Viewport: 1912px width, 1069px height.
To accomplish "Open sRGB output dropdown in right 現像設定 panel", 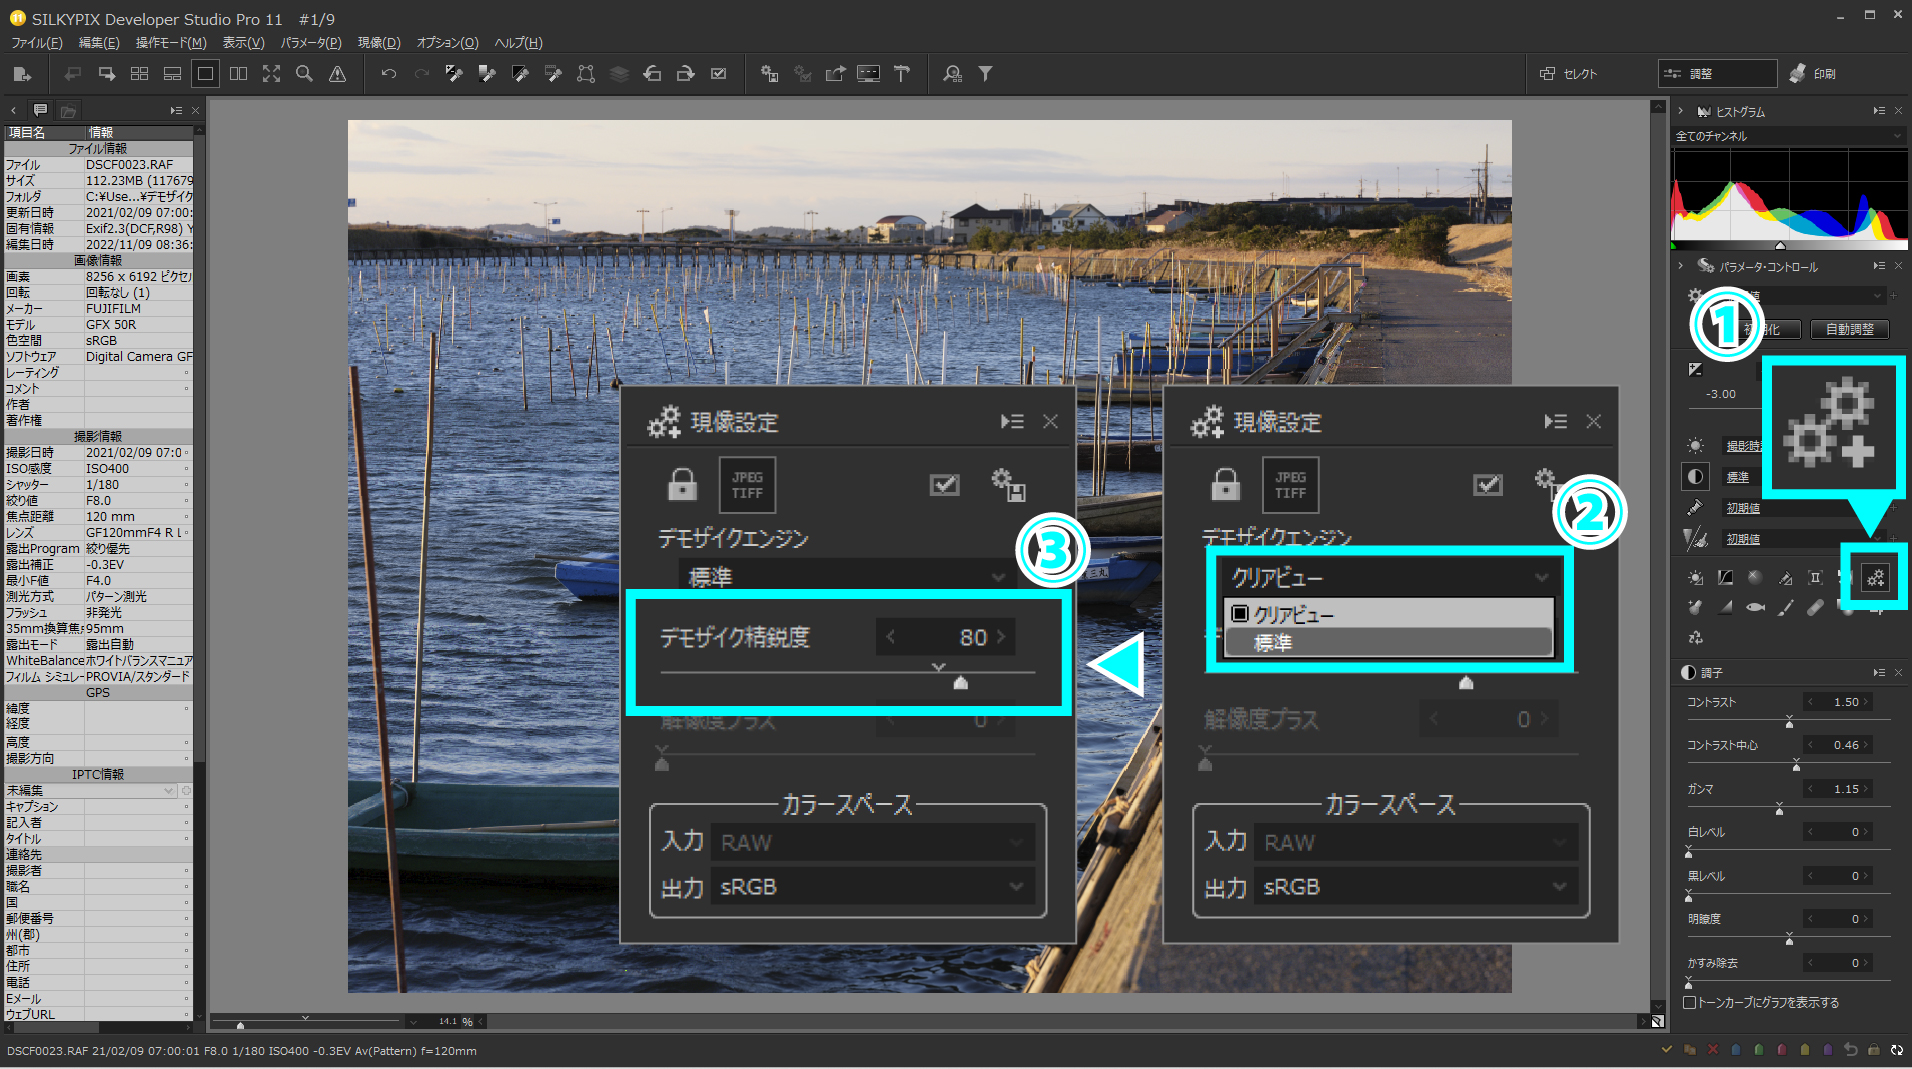I will coord(1415,887).
